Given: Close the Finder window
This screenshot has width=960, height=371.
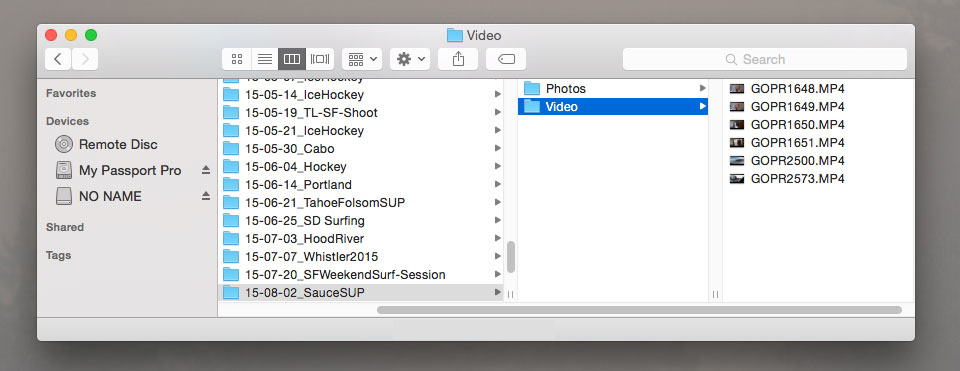Looking at the screenshot, I should pyautogui.click(x=51, y=36).
